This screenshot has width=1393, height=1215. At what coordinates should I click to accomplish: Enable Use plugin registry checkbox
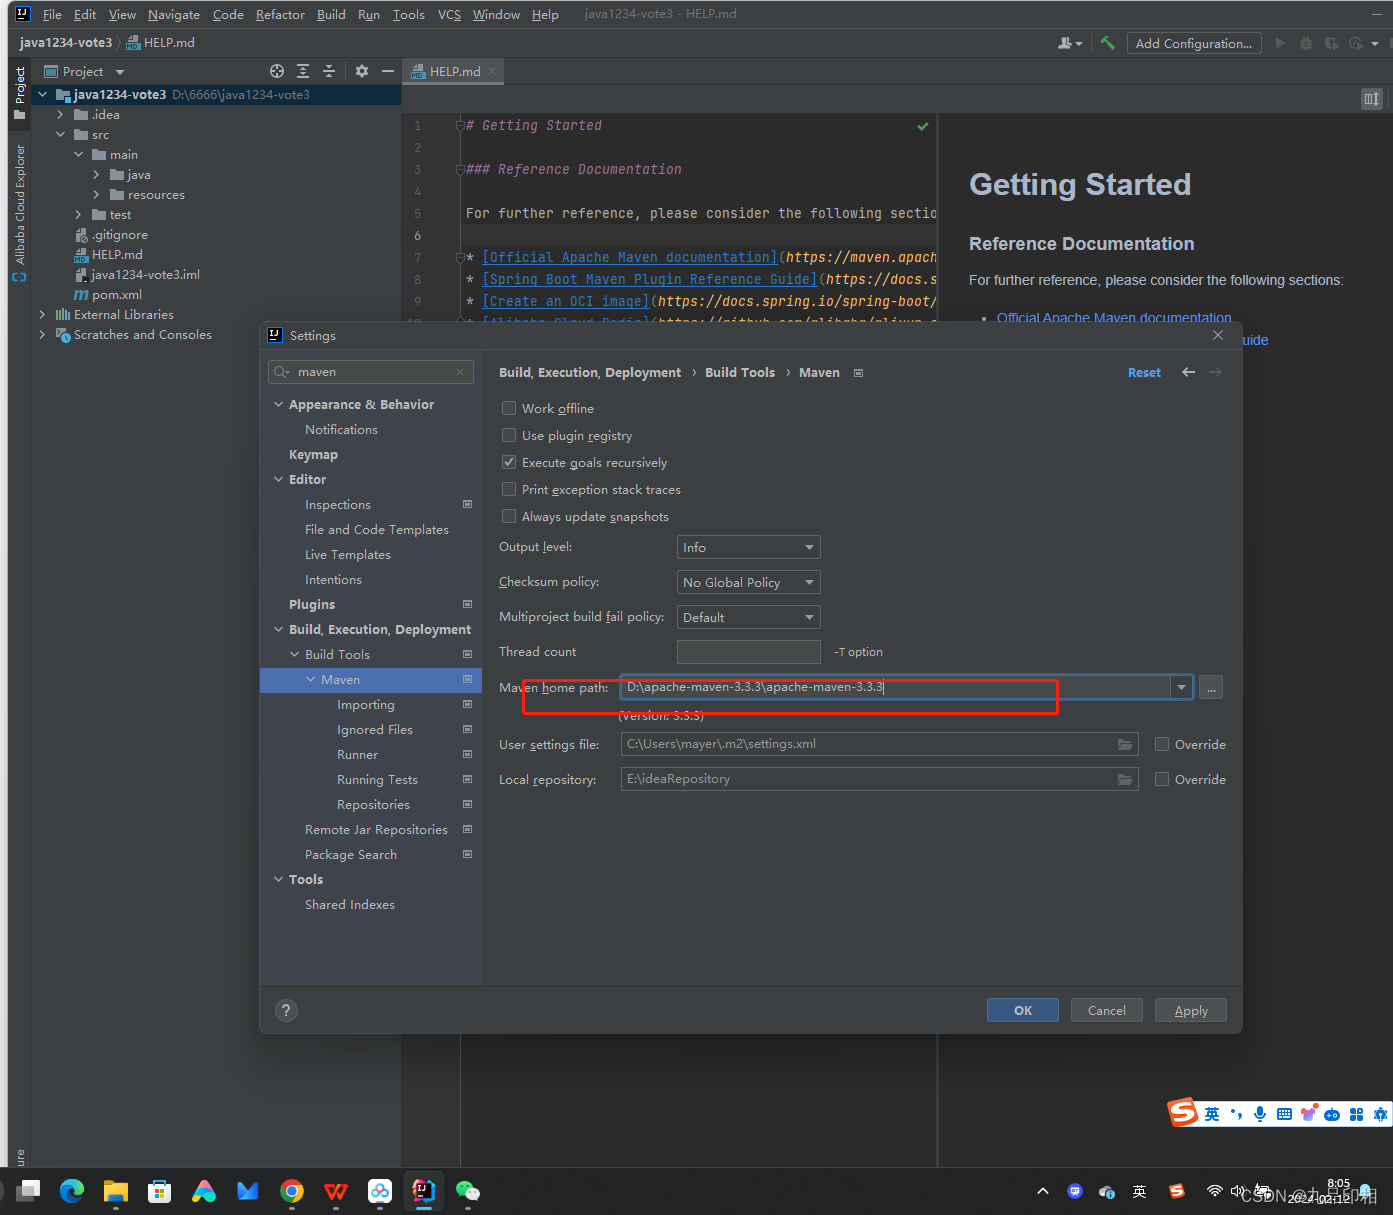pos(509,435)
